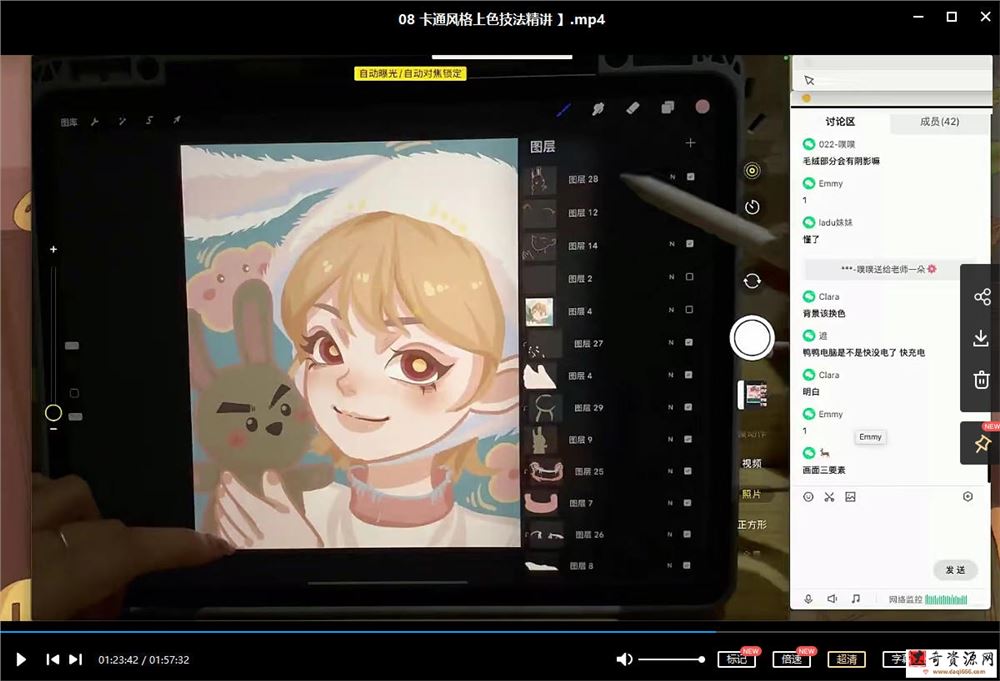
Task: Select 图层 12 layer thumbnail
Action: coord(540,214)
